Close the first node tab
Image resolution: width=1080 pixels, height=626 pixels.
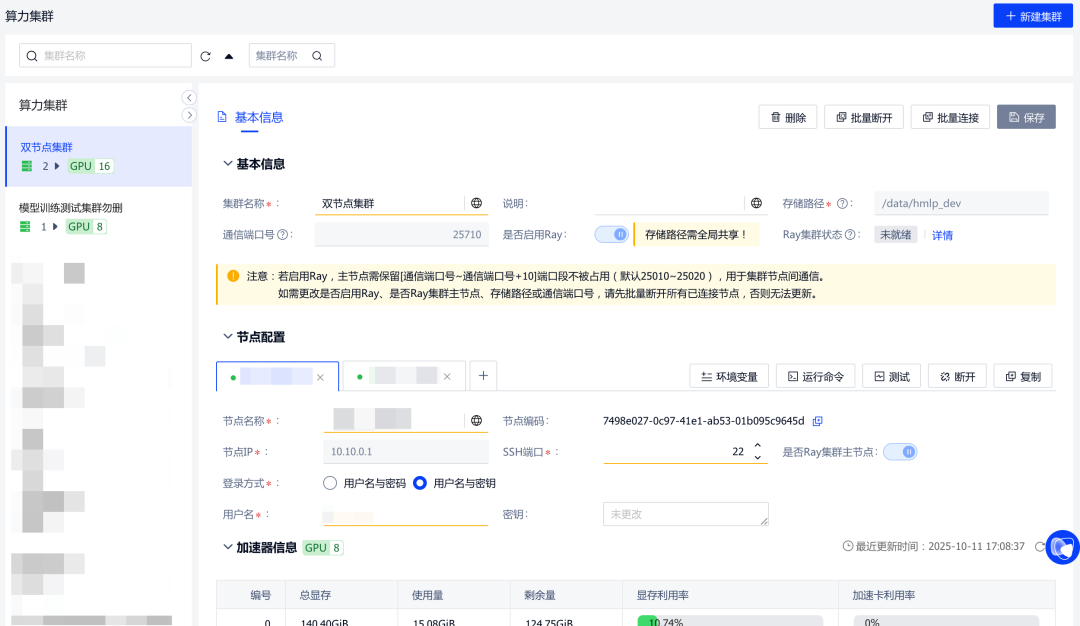tap(320, 377)
